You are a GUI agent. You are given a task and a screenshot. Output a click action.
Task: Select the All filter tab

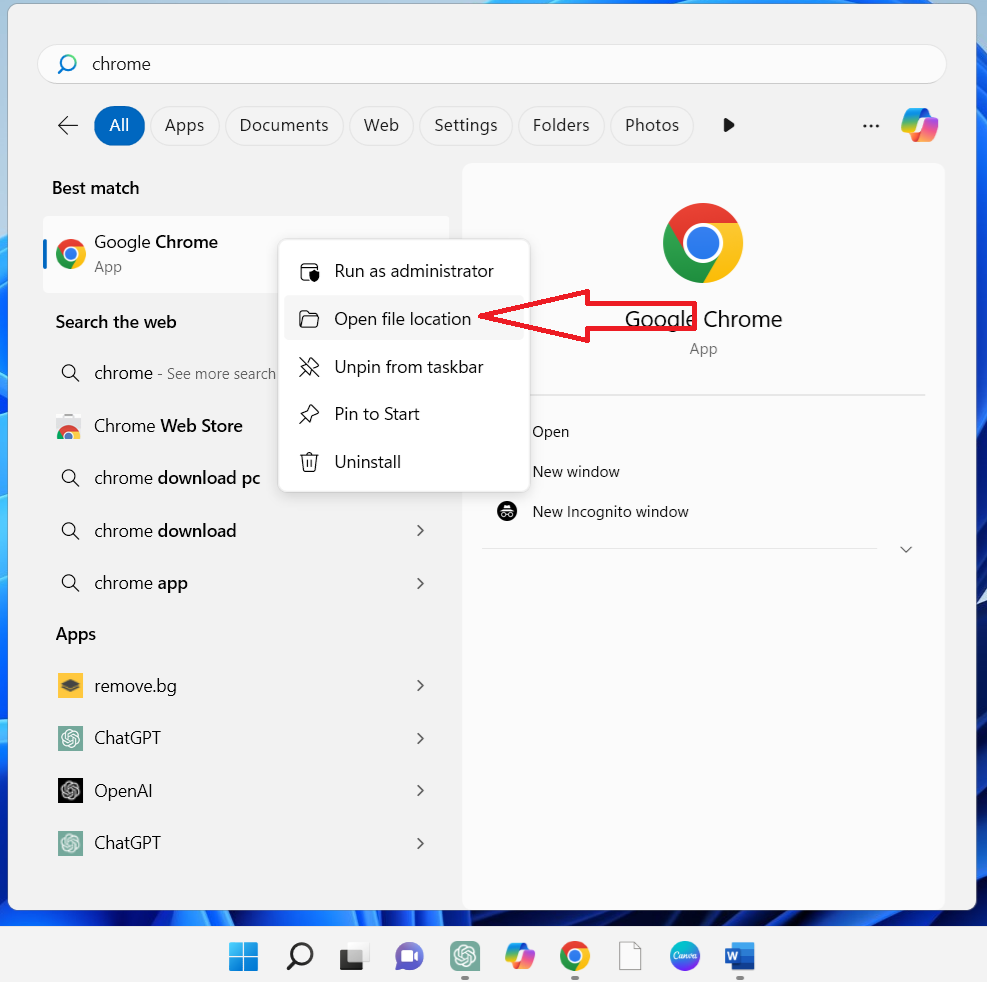(x=120, y=125)
